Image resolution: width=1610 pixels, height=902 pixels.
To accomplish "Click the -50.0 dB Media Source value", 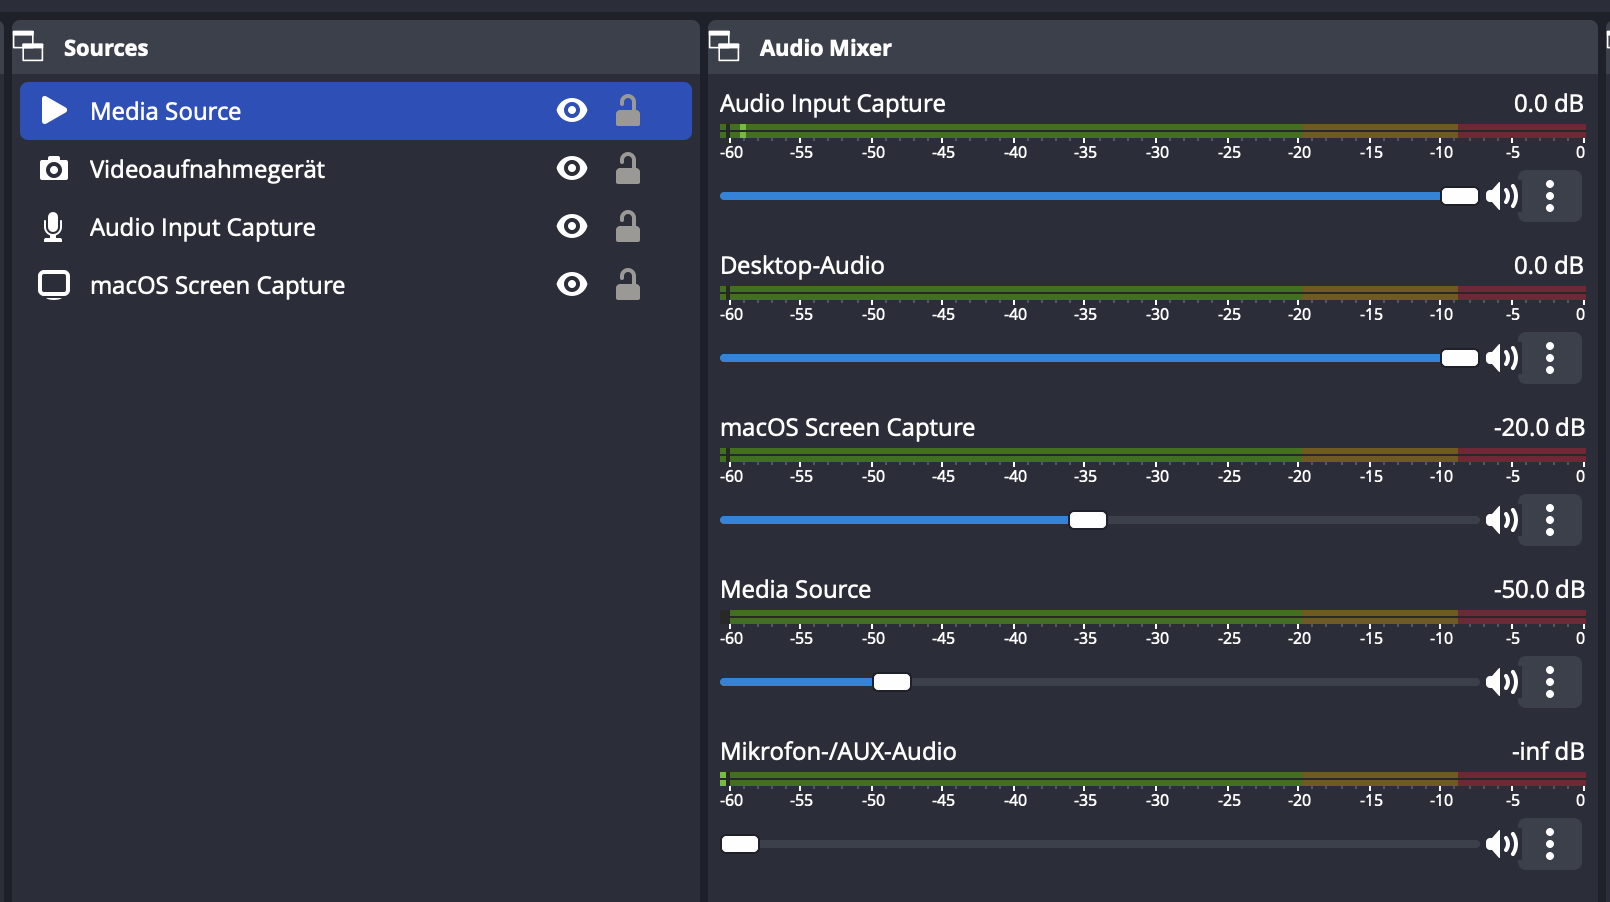I will click(1539, 590).
